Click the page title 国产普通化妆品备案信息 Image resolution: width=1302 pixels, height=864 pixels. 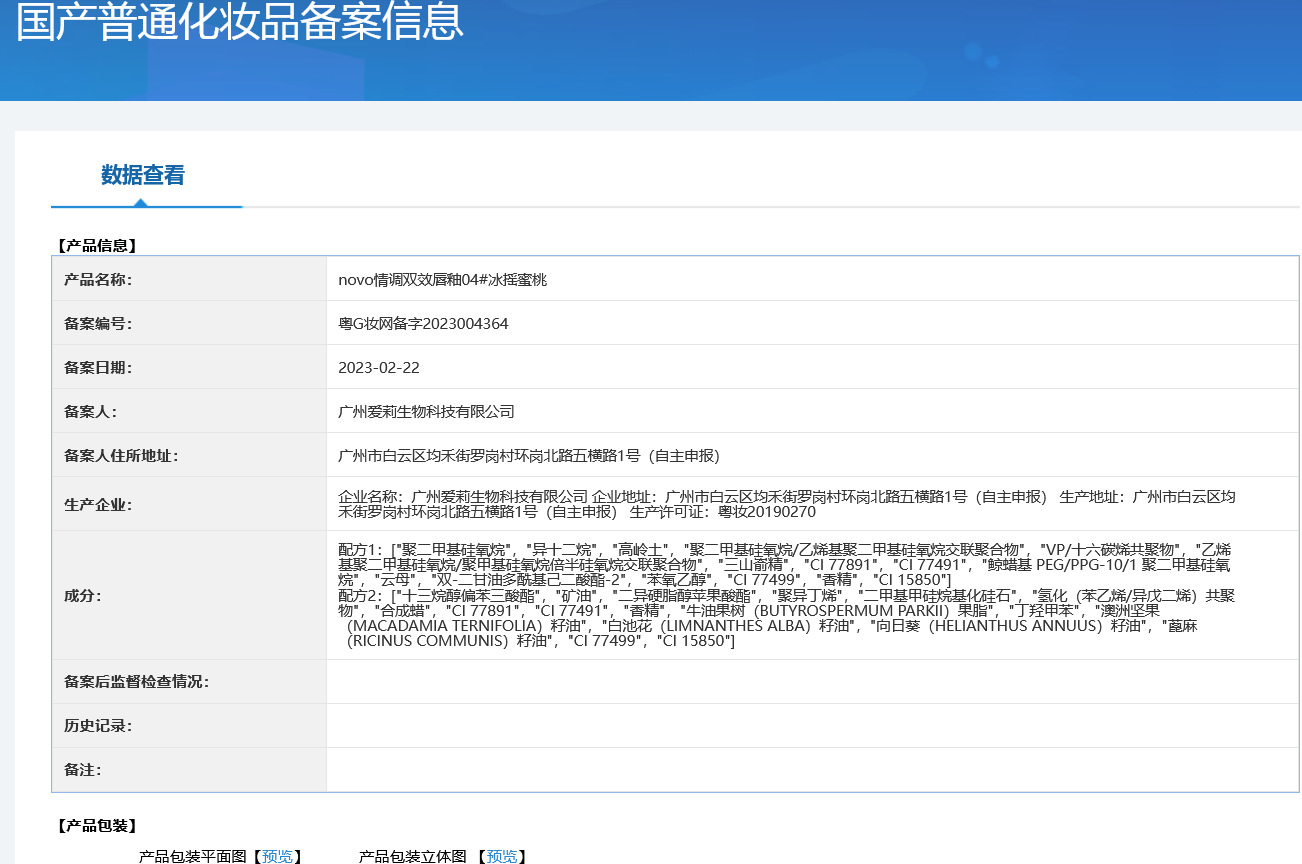coord(240,22)
